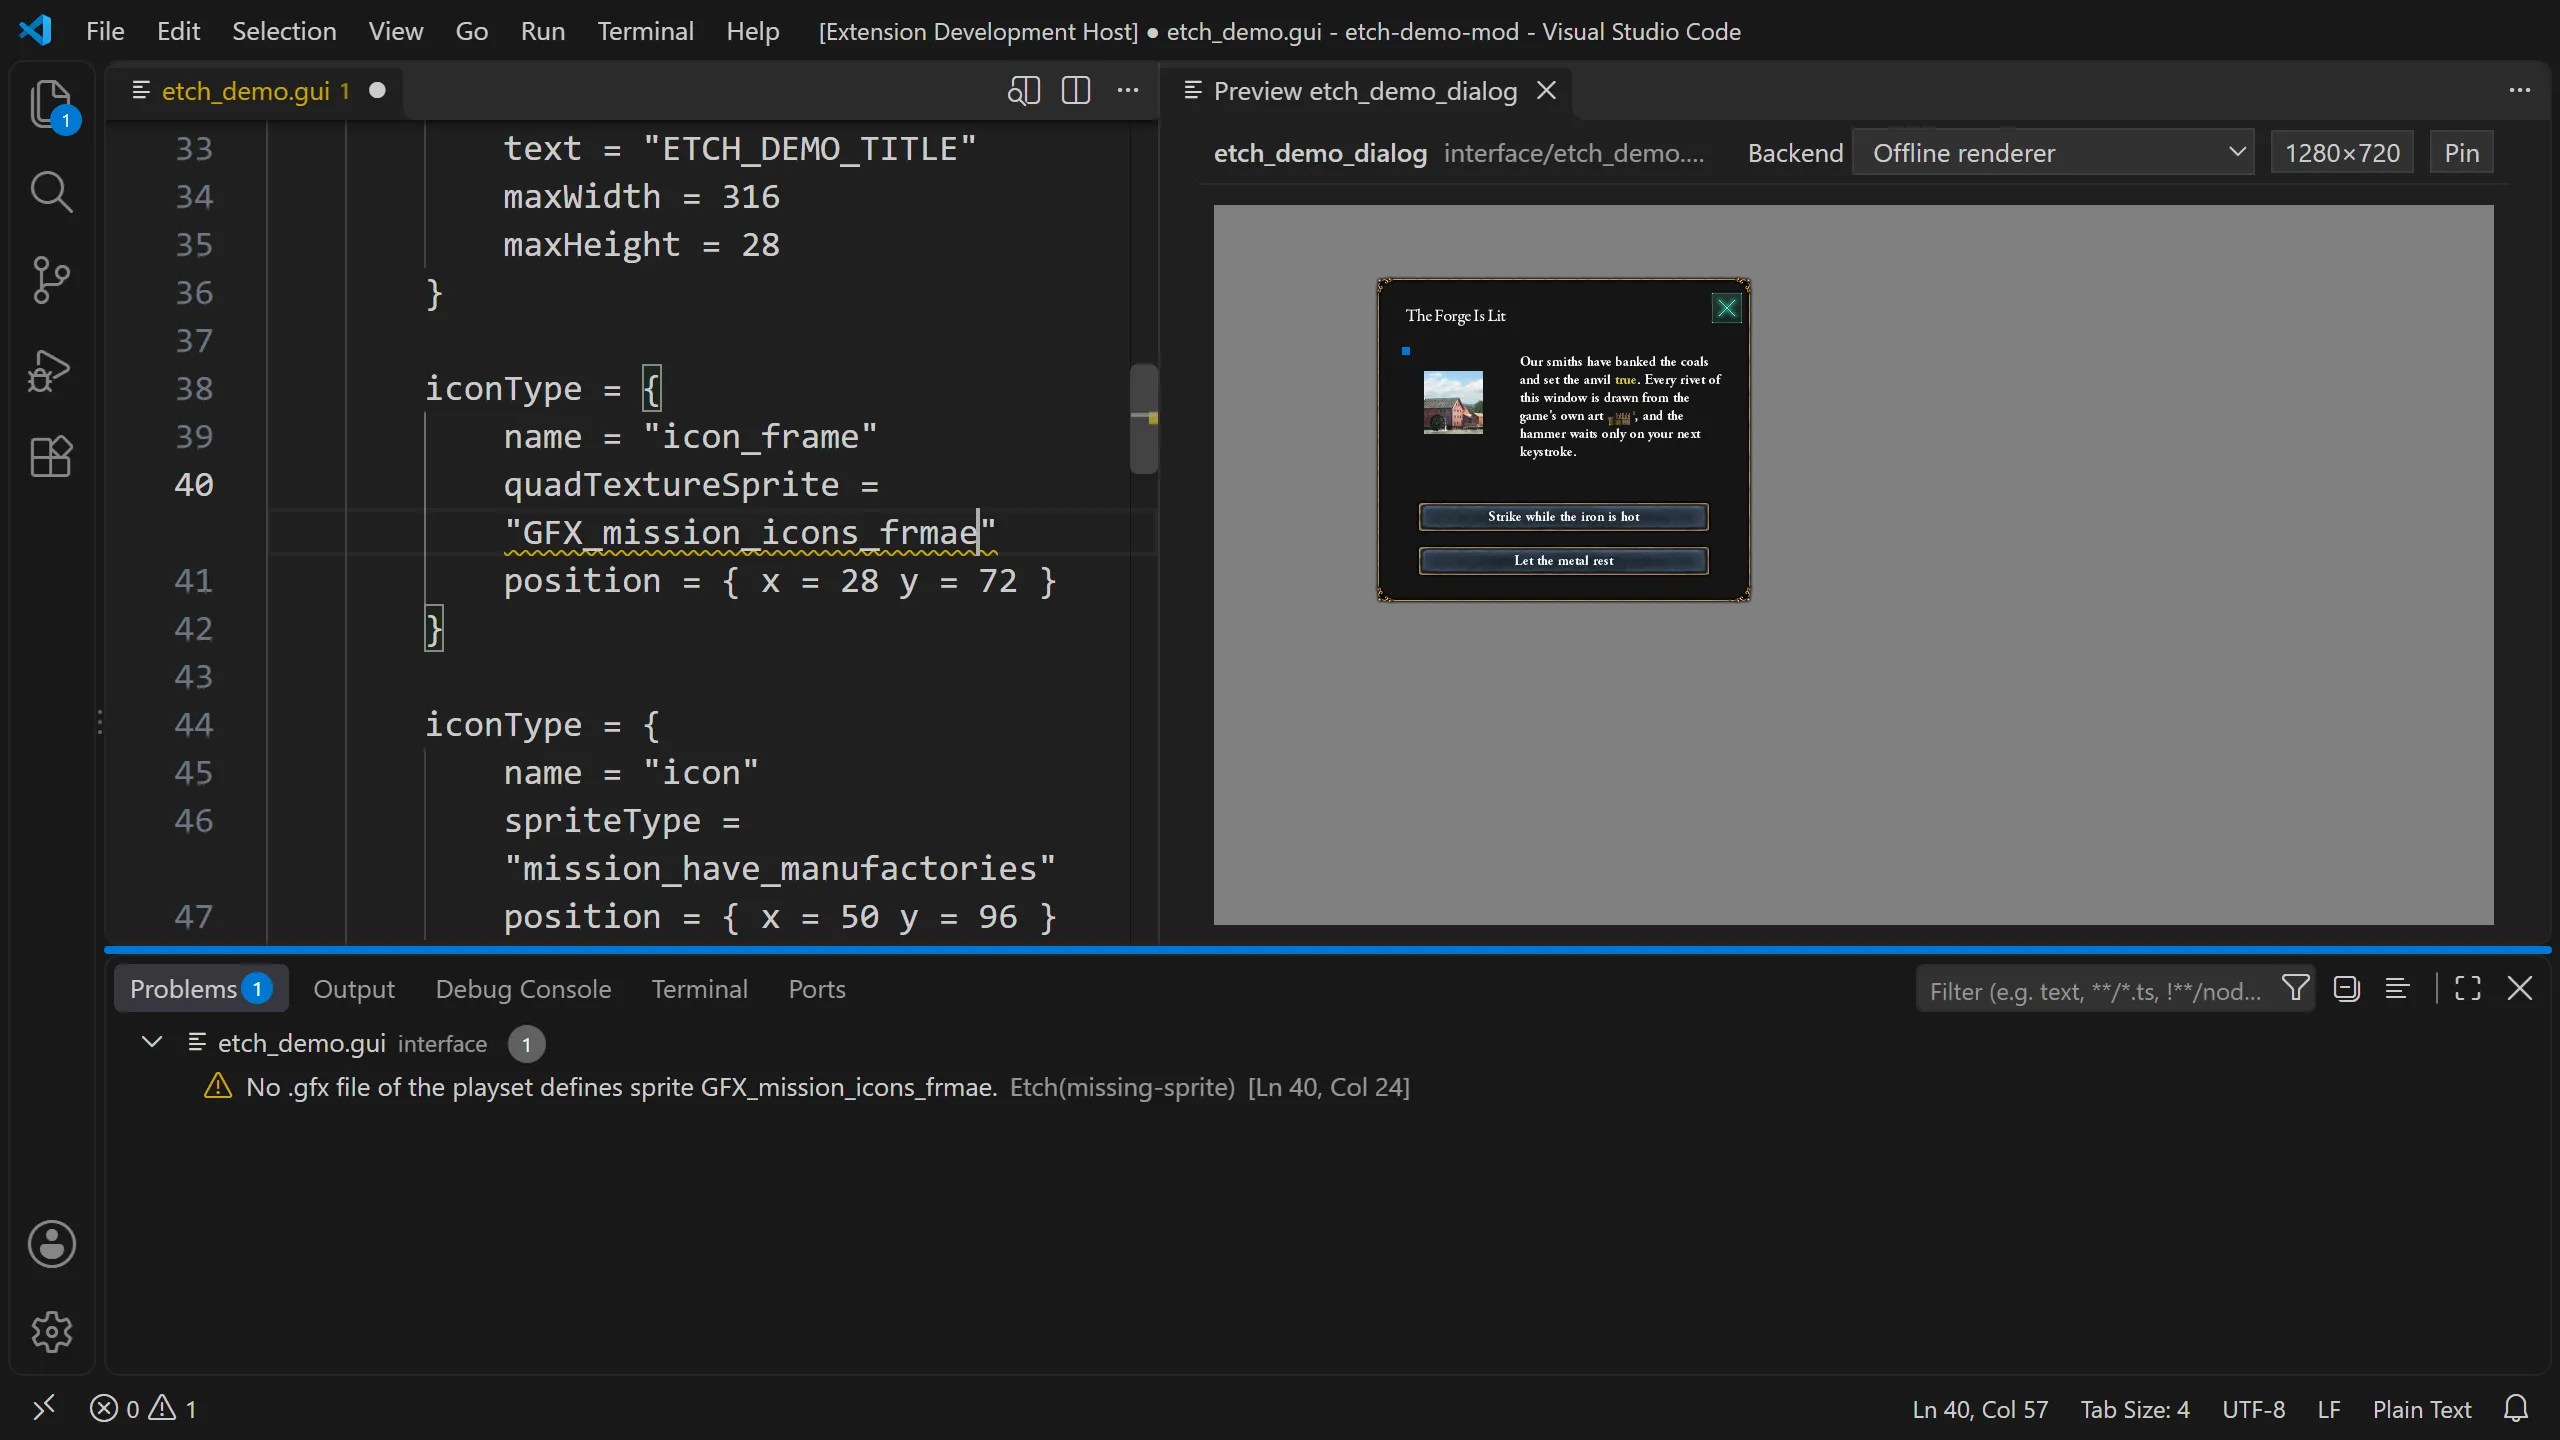Open the Backend renderer dropdown

(2053, 153)
